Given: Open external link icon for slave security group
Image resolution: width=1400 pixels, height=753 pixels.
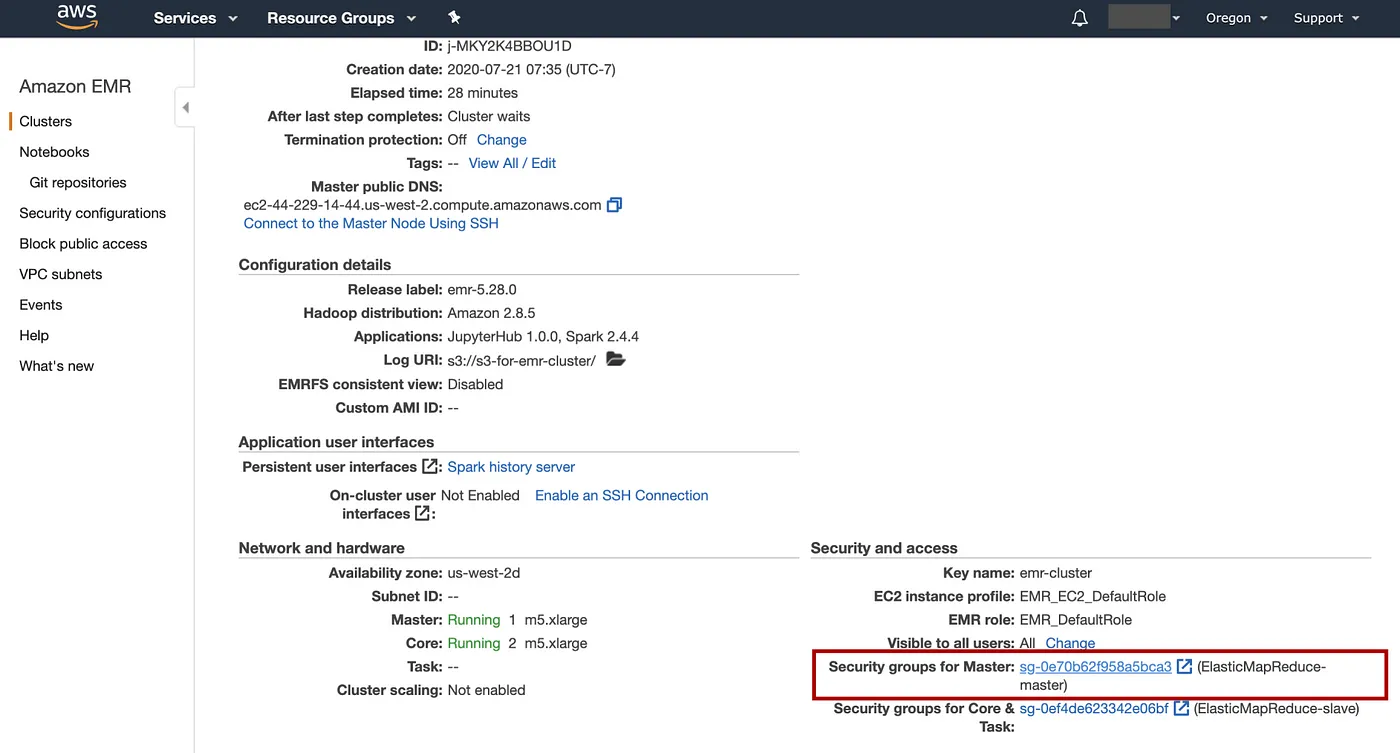Looking at the screenshot, I should coord(1181,709).
